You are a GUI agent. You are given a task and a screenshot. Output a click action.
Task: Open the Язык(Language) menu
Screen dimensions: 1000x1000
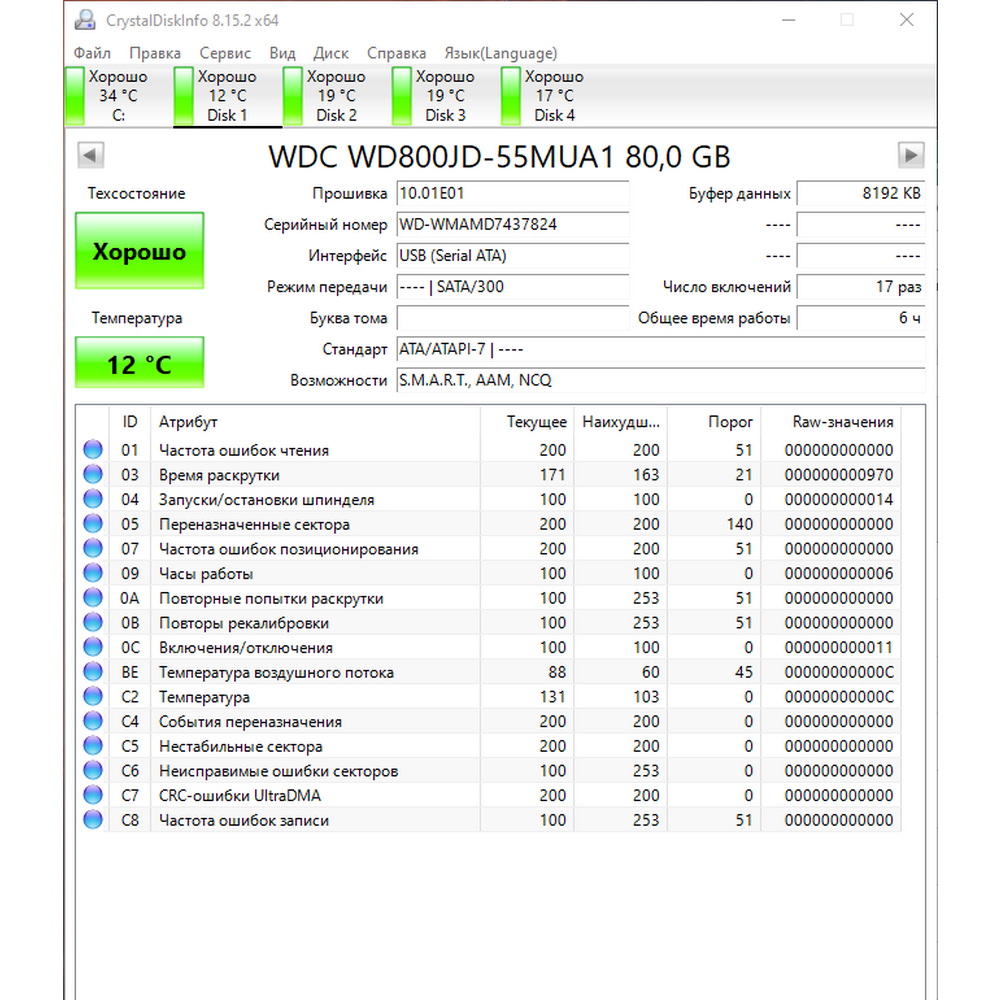pyautogui.click(x=500, y=53)
